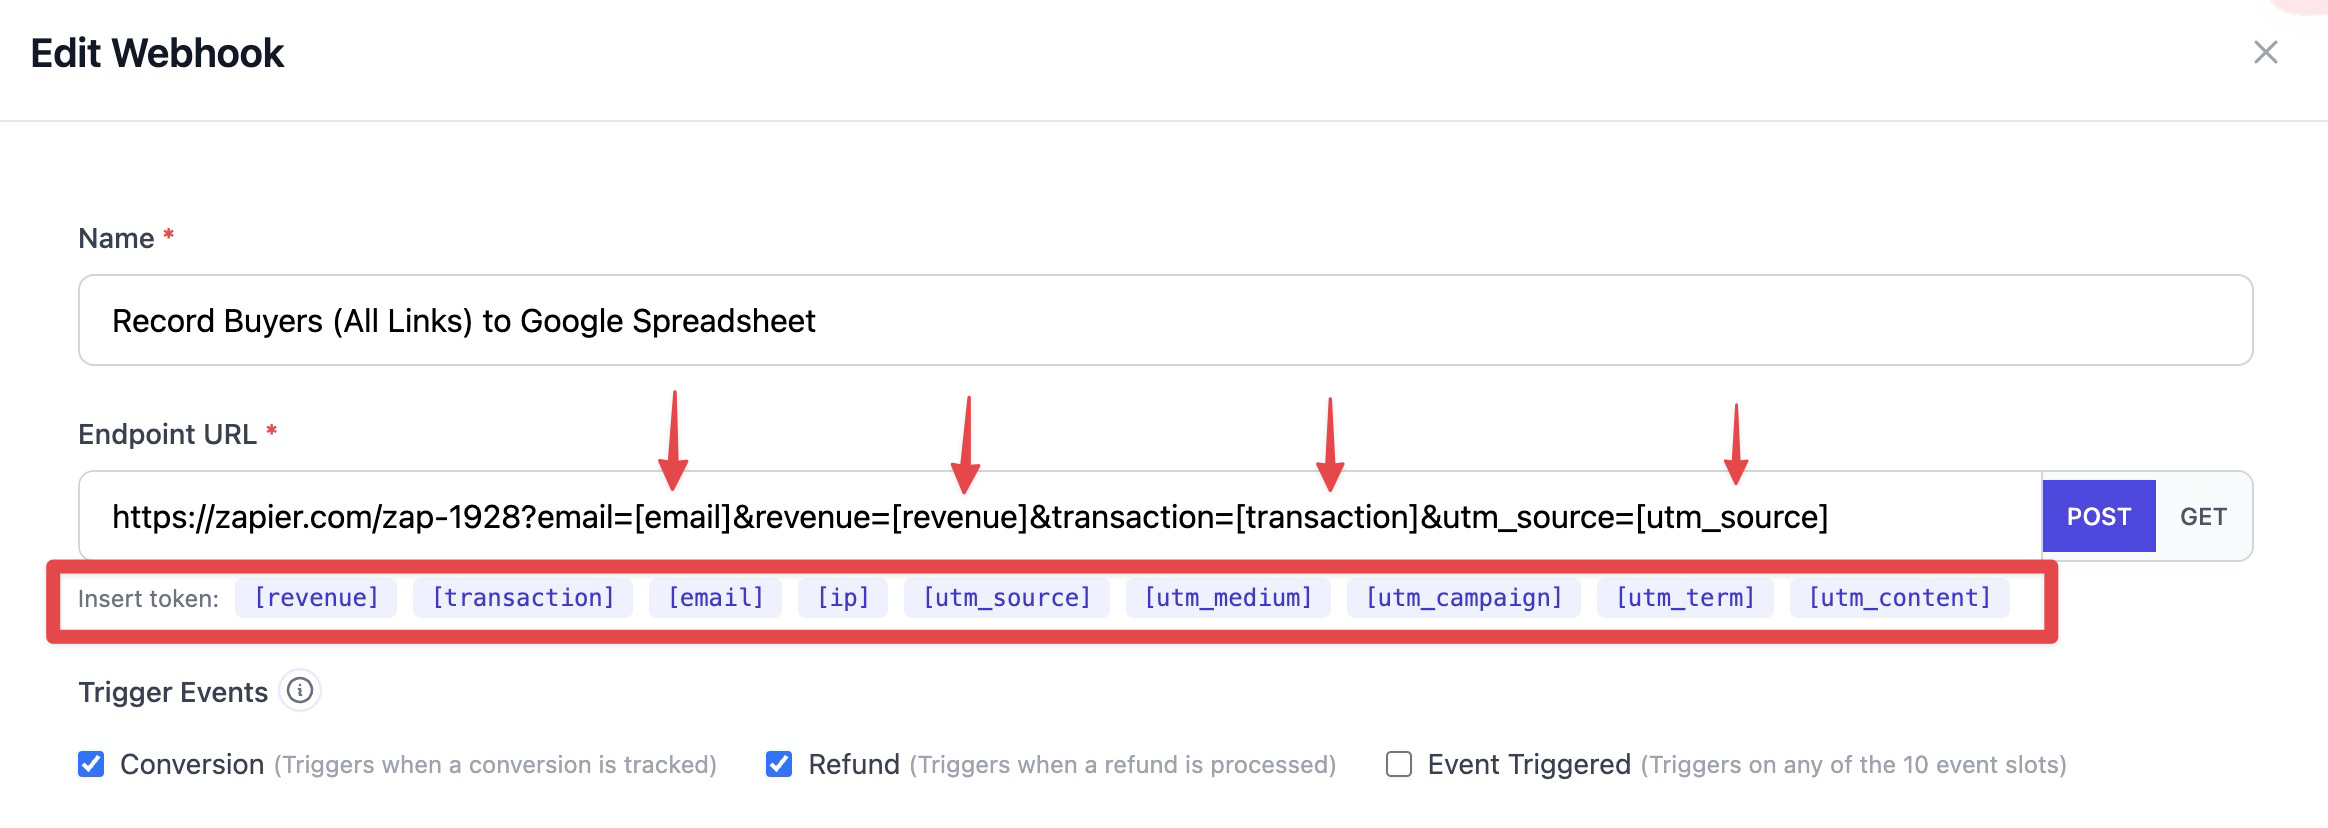Insert the [revenue] token
Viewport: 2328px width, 828px height.
pyautogui.click(x=316, y=598)
